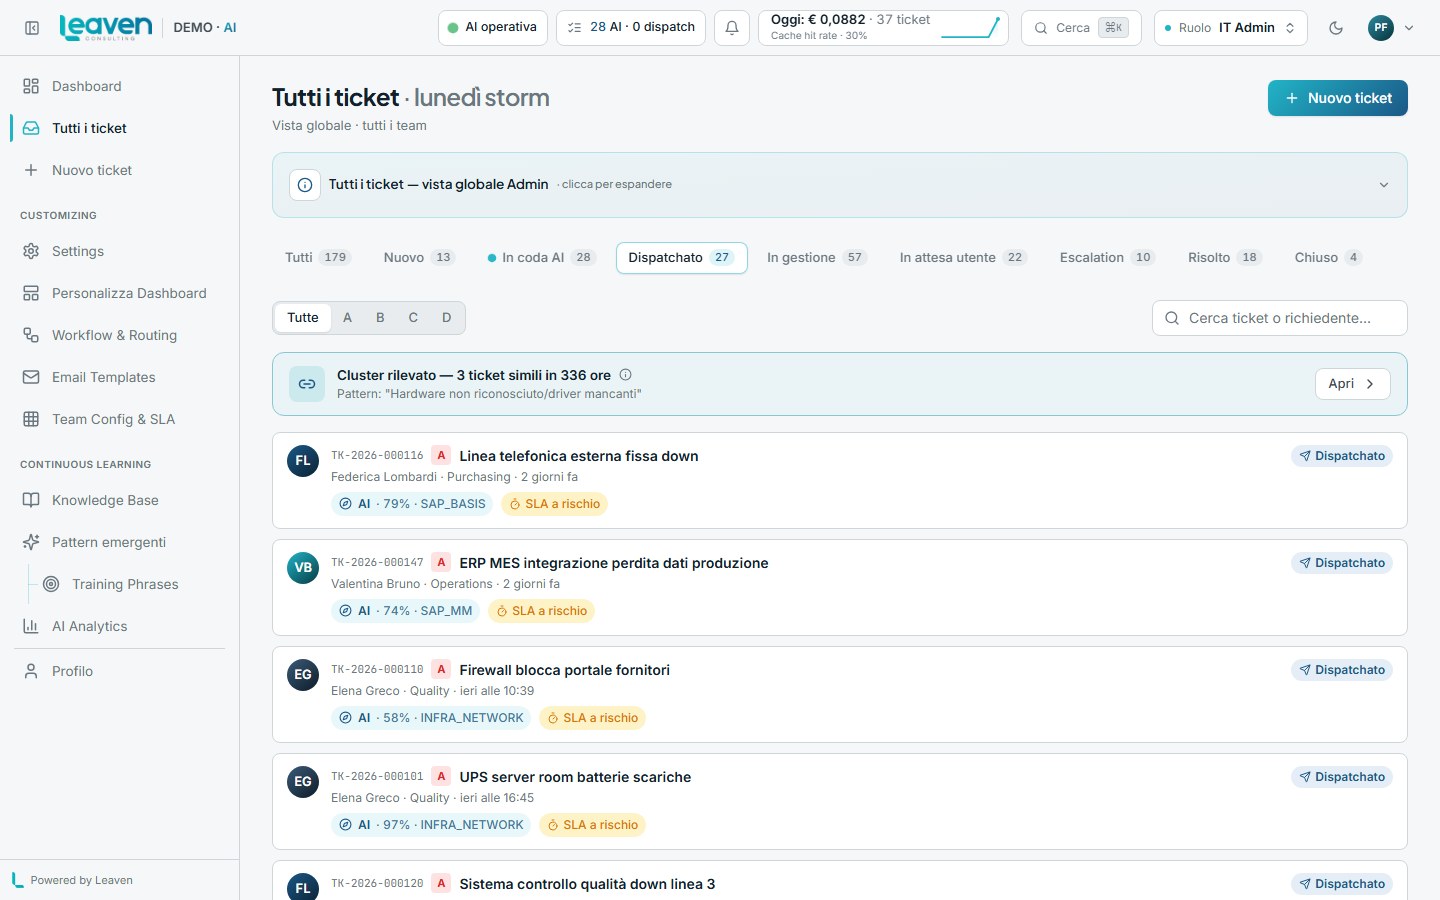This screenshot has width=1440, height=900.
Task: Click the FL avatar on ticket TK-2026-000116
Action: click(x=303, y=461)
